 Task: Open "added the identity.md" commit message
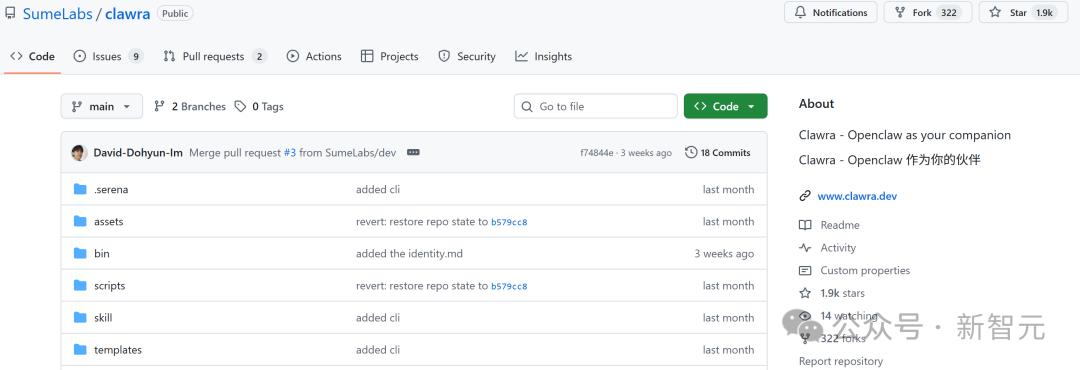point(409,254)
